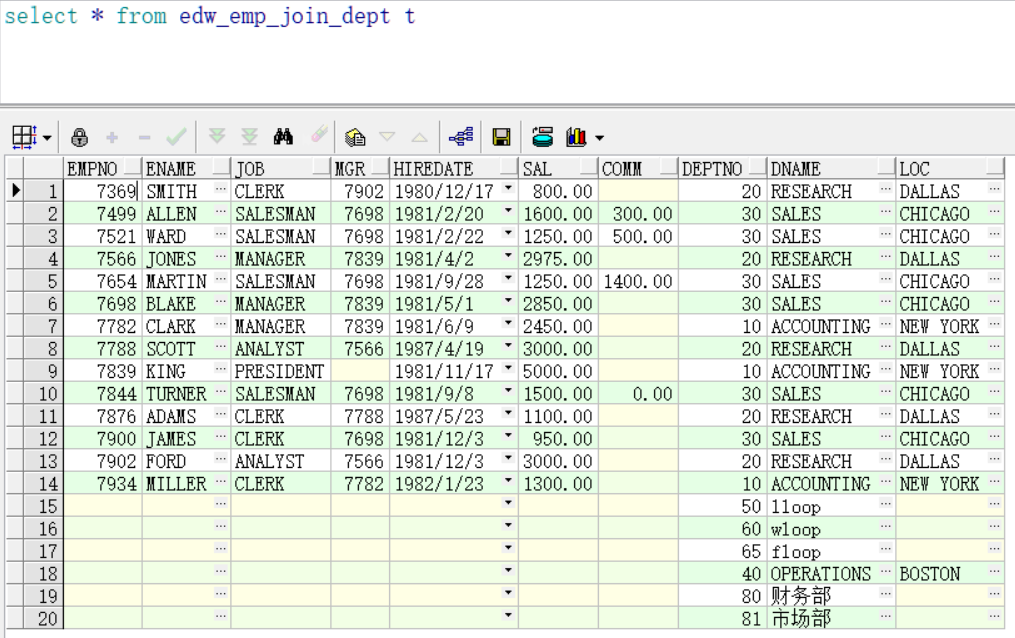Open date picker for 1987/5/23 hiredate

tap(508, 413)
